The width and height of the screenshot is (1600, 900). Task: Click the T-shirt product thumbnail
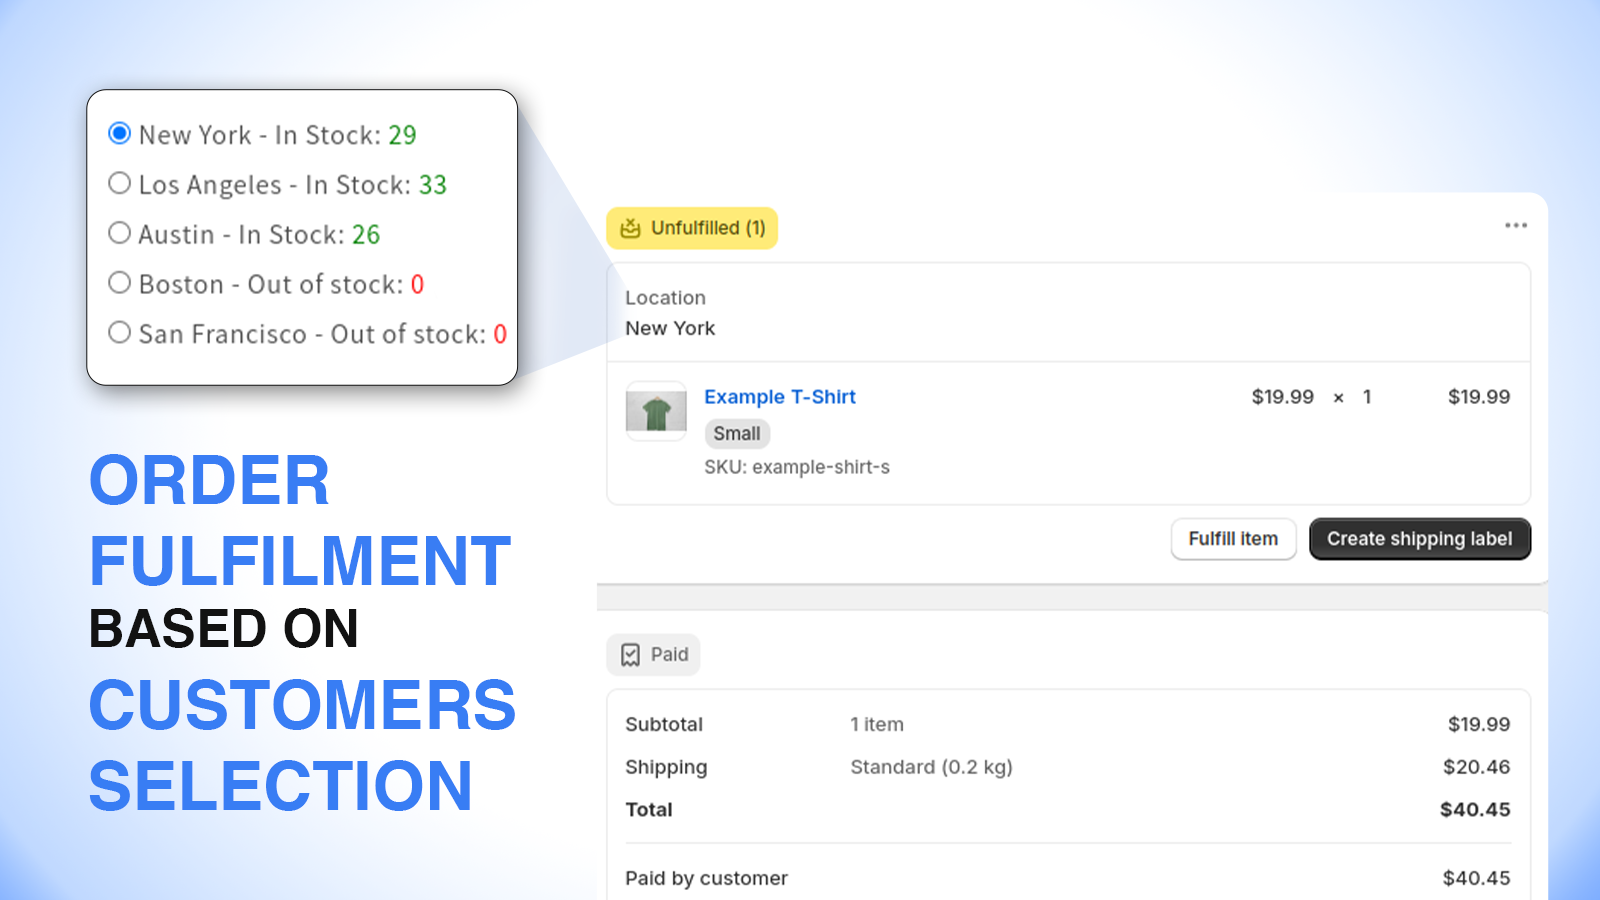(655, 411)
